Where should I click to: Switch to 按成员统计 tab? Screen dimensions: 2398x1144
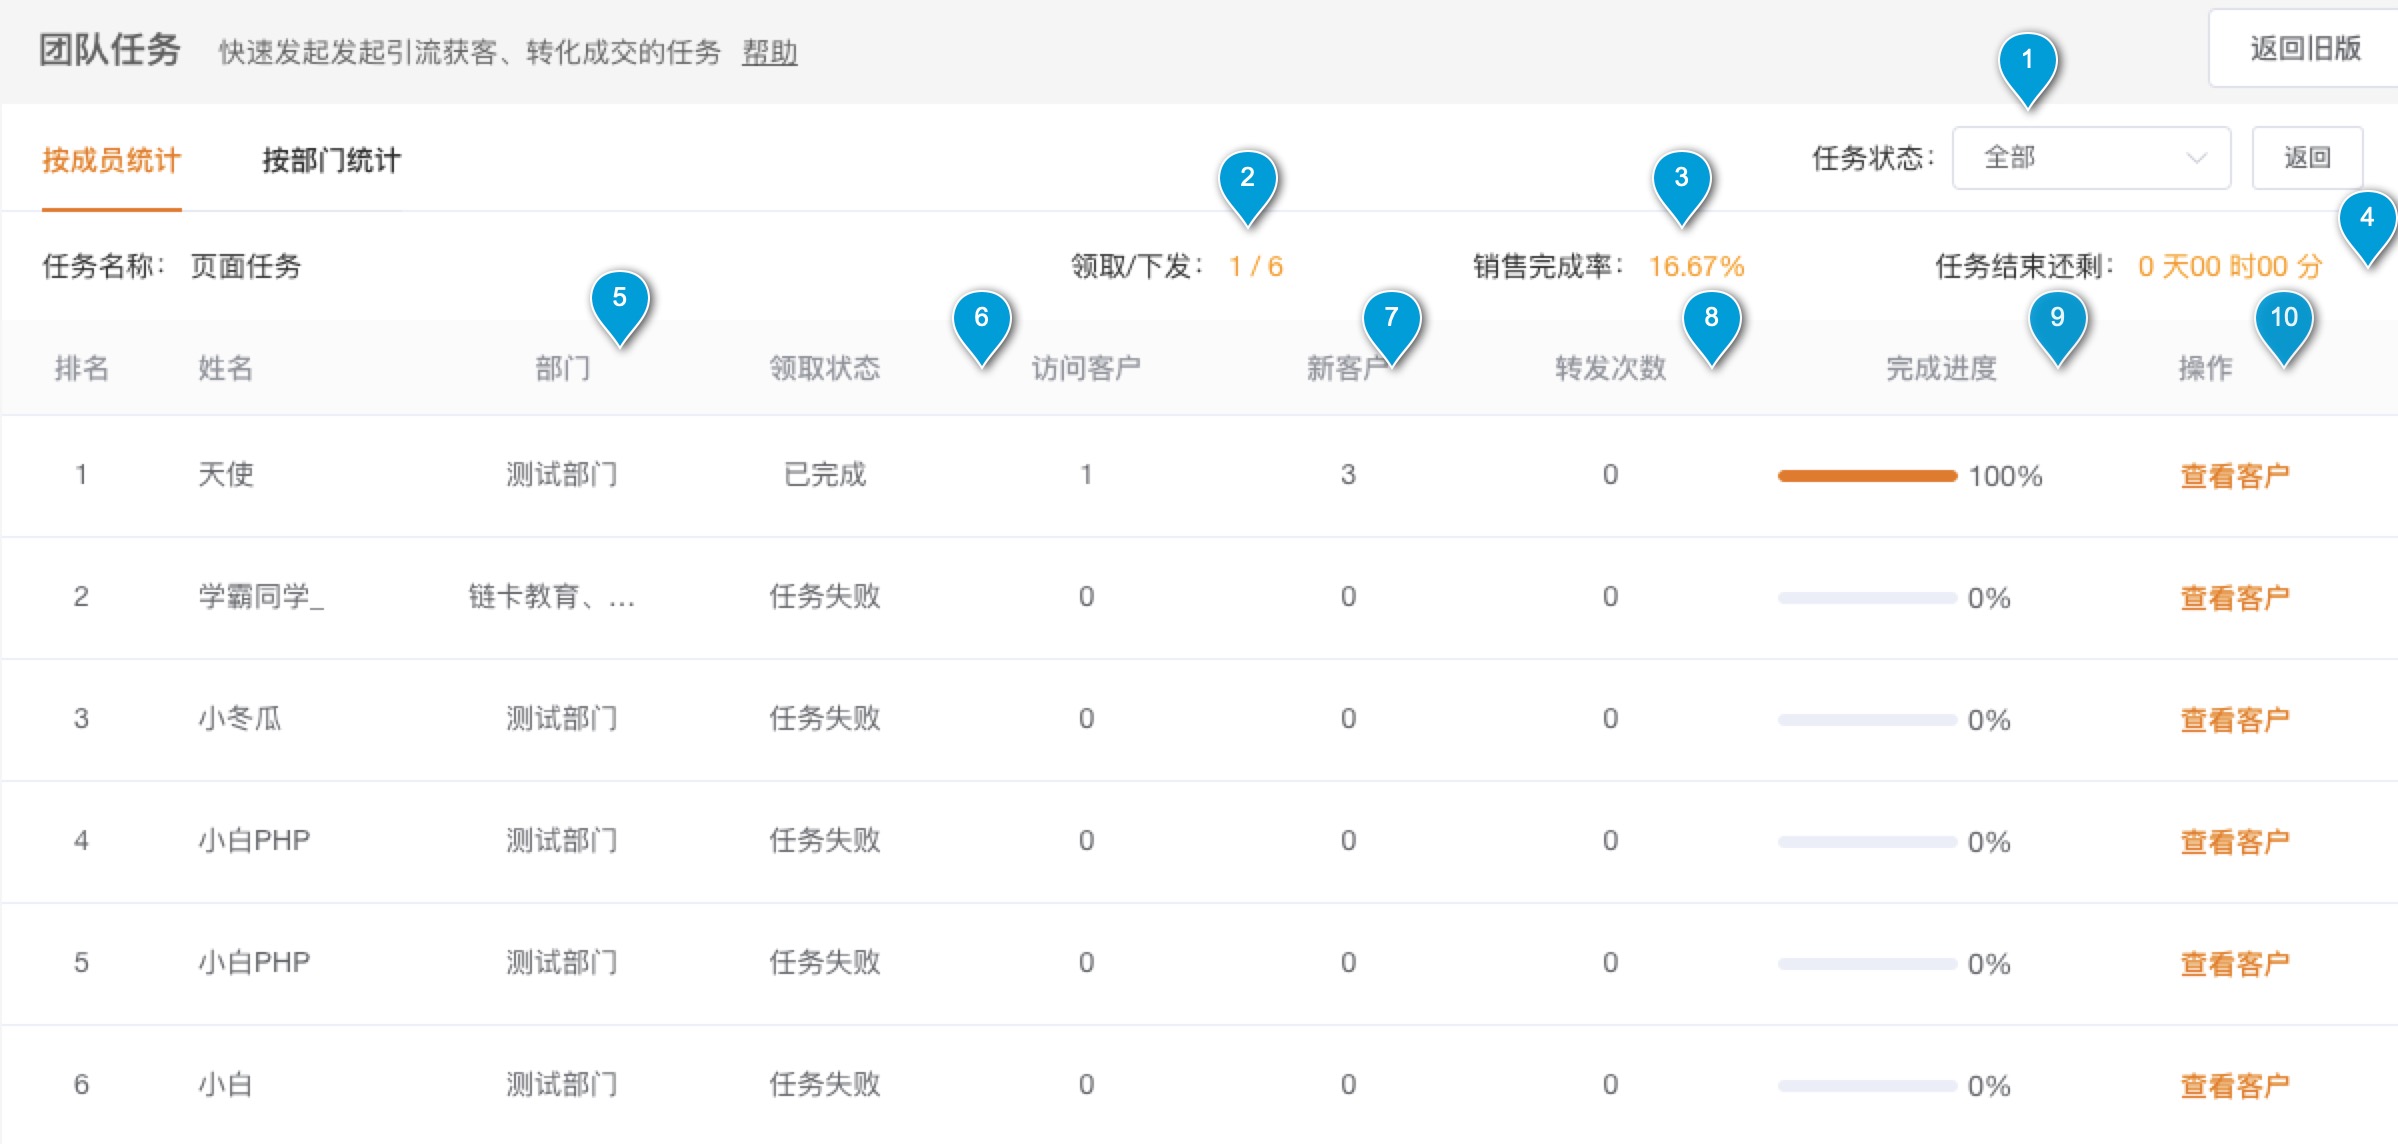(x=111, y=160)
